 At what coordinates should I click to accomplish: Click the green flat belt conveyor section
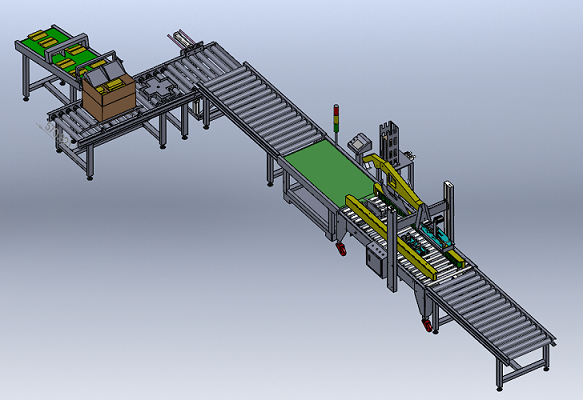tap(329, 172)
